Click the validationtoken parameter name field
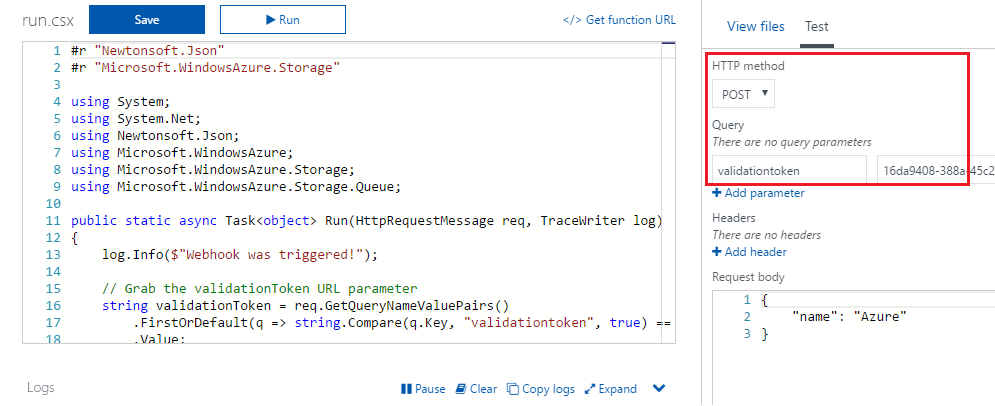995x406 pixels. (789, 170)
